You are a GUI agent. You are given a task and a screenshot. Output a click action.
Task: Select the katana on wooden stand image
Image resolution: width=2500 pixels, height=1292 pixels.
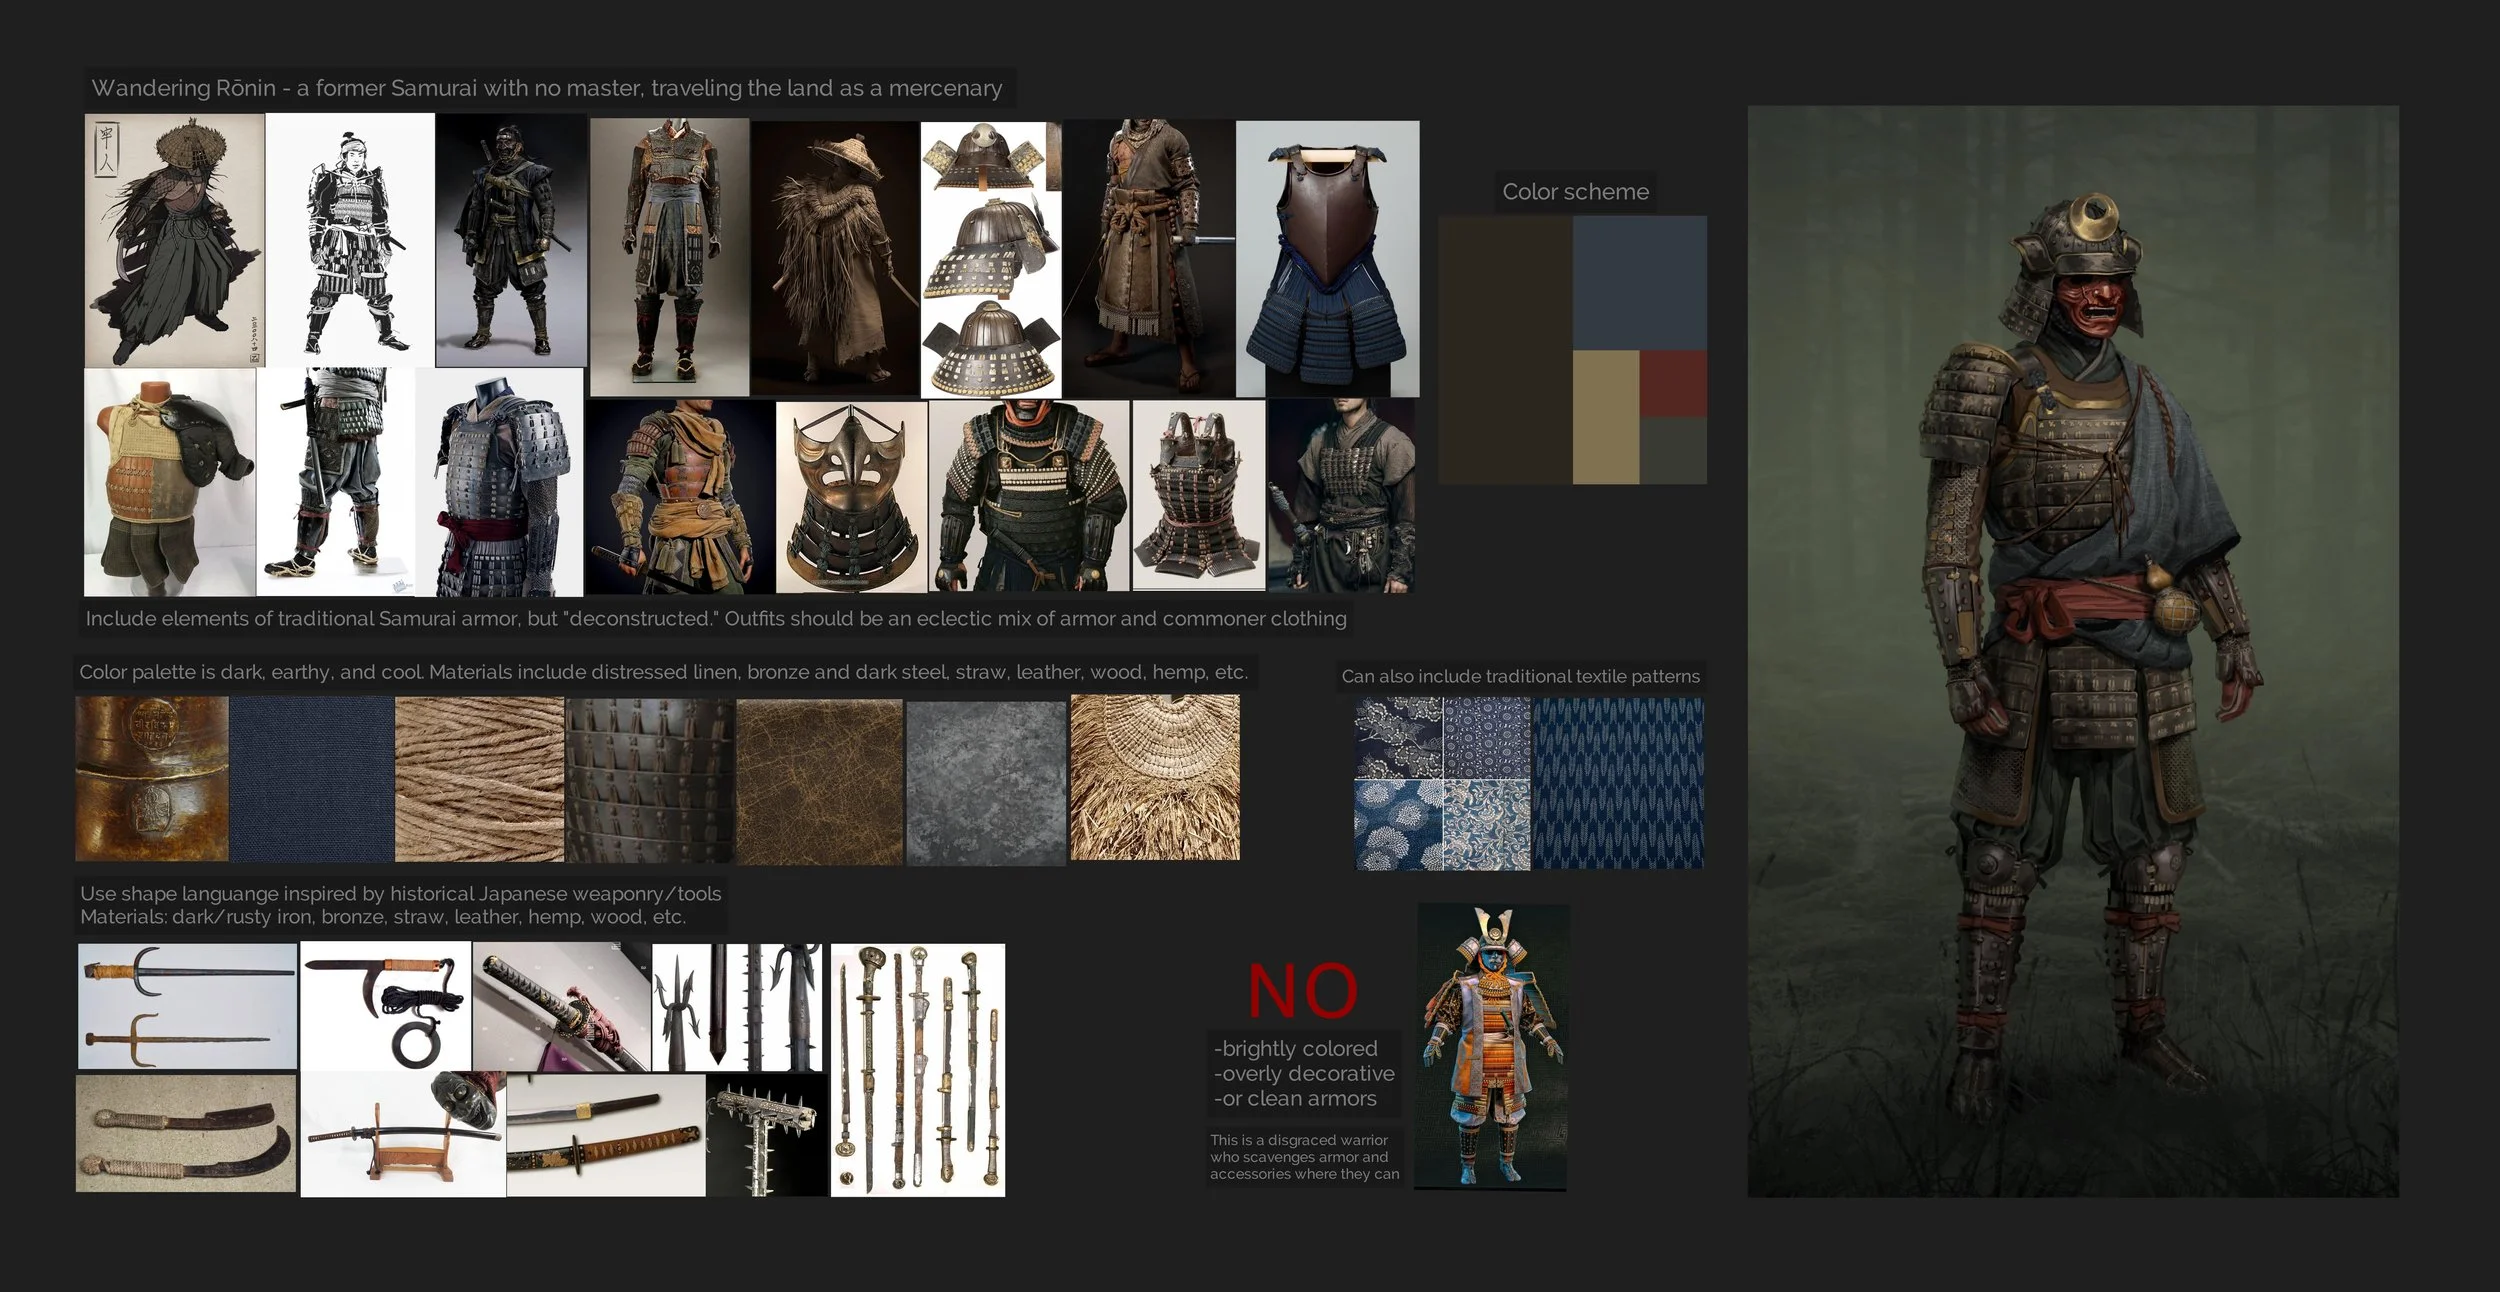tap(402, 1140)
